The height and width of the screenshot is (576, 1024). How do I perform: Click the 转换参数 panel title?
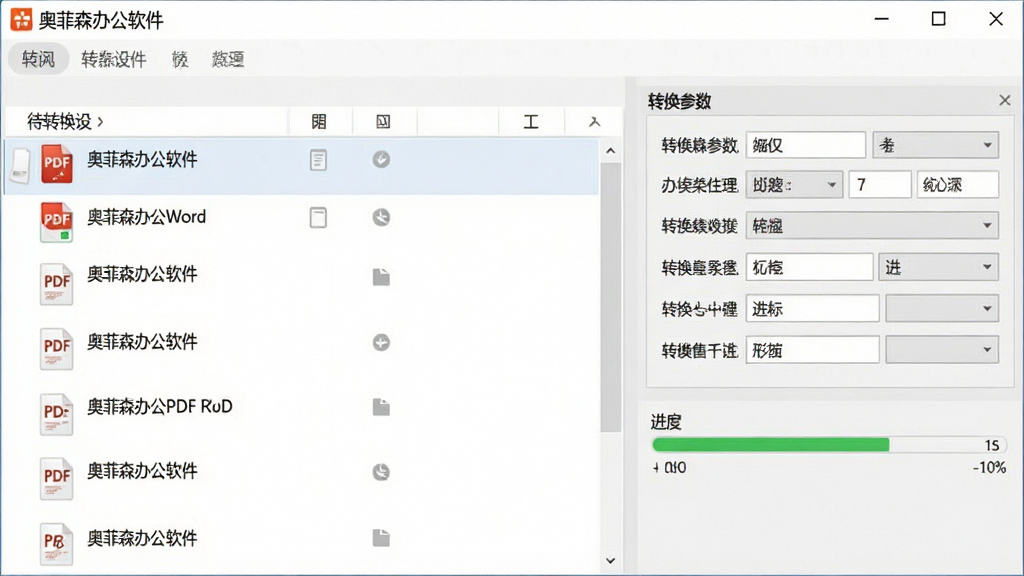[679, 101]
